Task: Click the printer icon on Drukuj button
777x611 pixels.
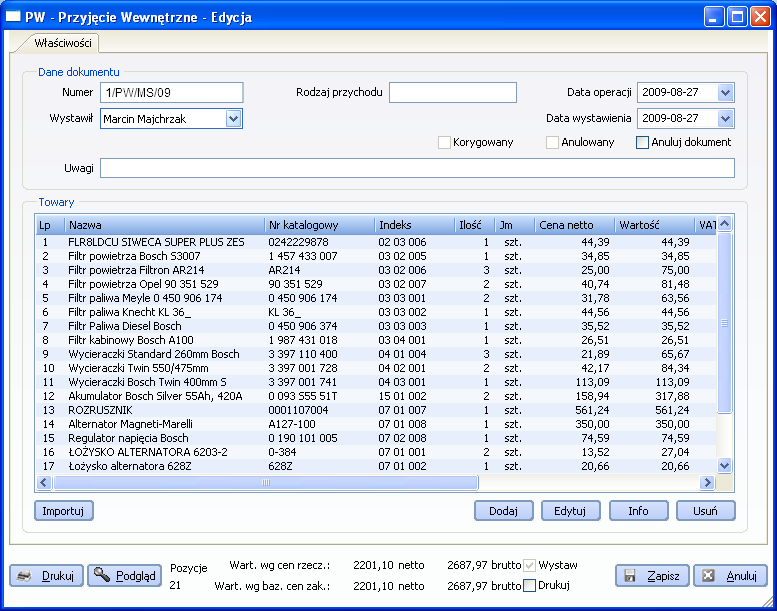Action: click(24, 576)
